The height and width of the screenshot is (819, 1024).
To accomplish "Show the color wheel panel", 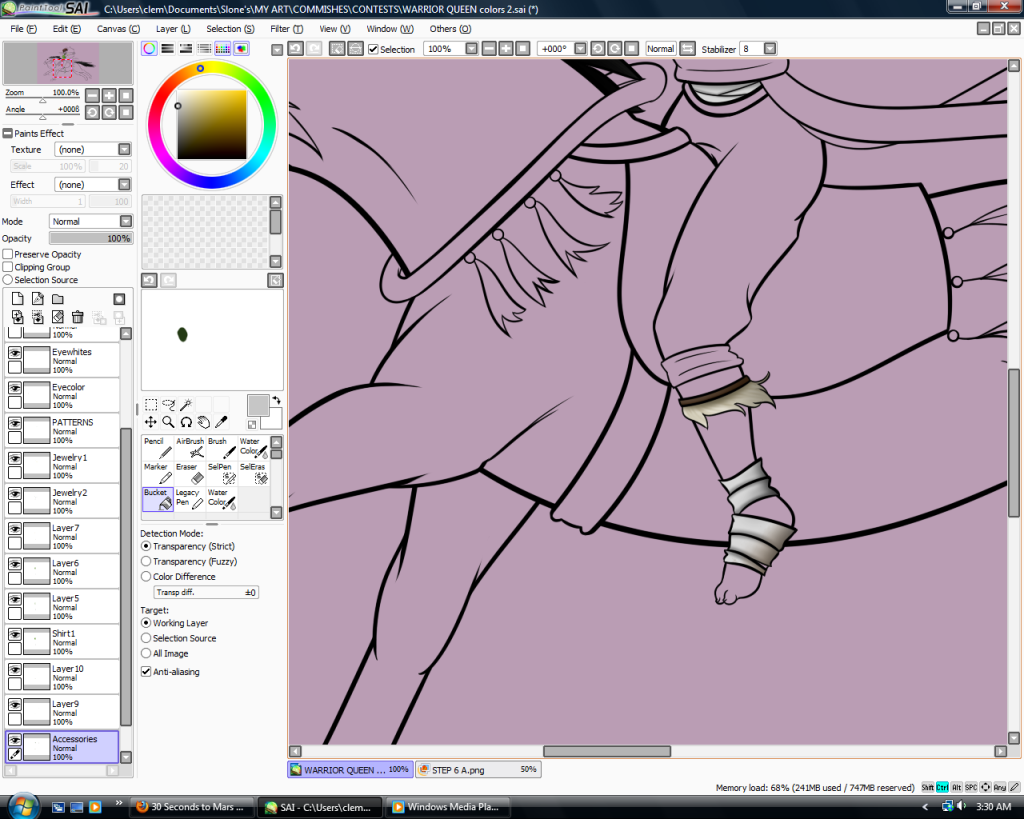I will (x=149, y=48).
